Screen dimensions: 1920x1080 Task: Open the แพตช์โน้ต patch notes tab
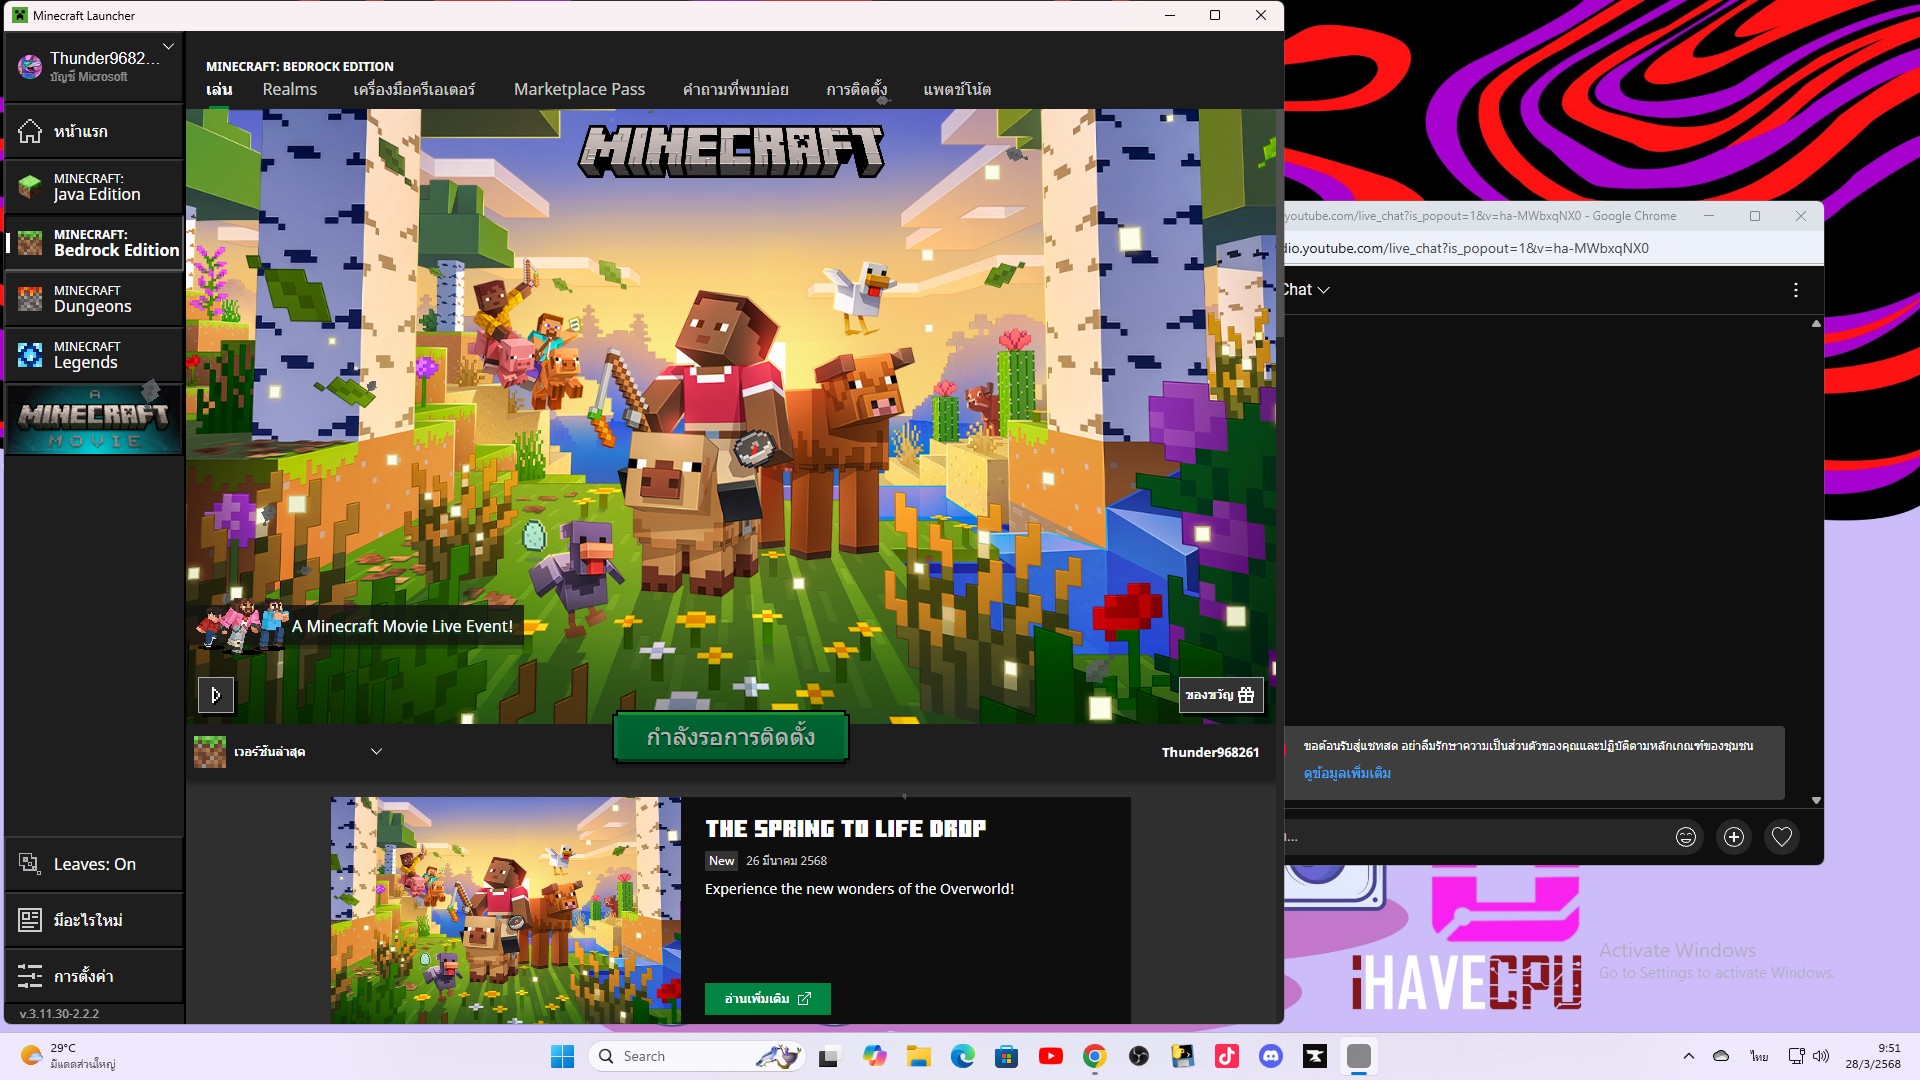(x=957, y=89)
